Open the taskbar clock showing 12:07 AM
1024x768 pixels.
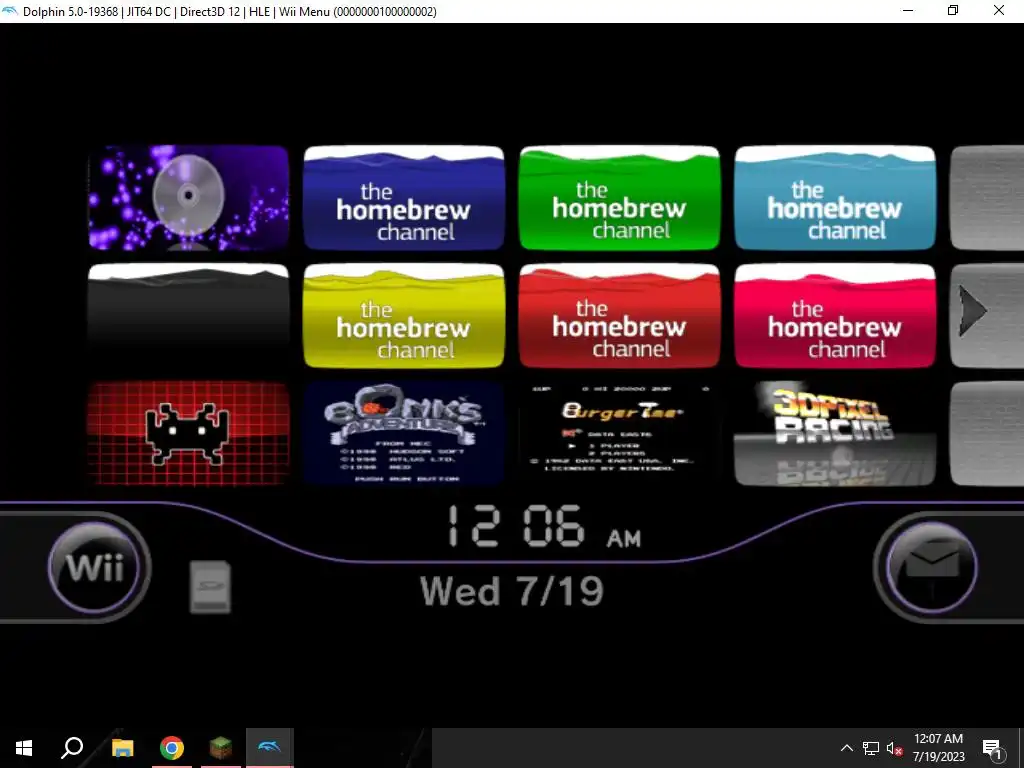[938, 748]
